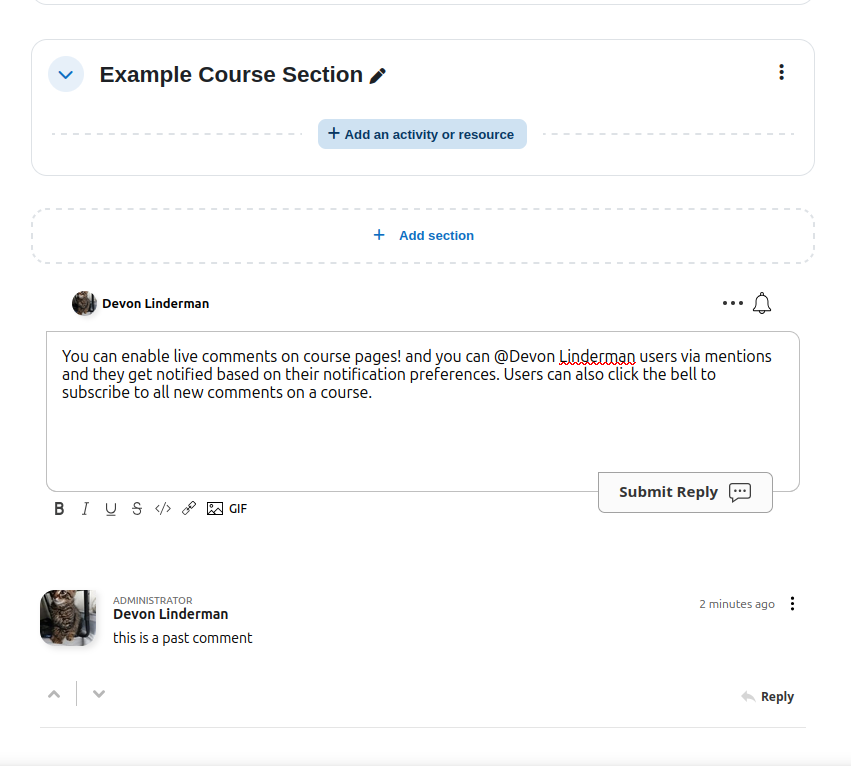Apply strikethrough formatting to the comment

click(x=136, y=509)
